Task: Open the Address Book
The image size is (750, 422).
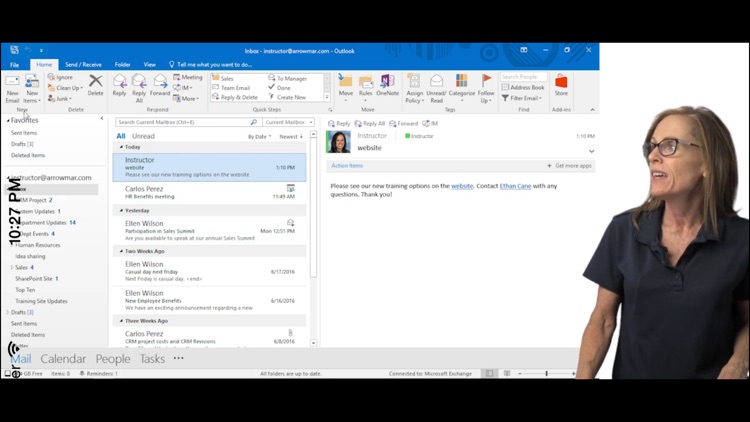Action: pos(523,88)
